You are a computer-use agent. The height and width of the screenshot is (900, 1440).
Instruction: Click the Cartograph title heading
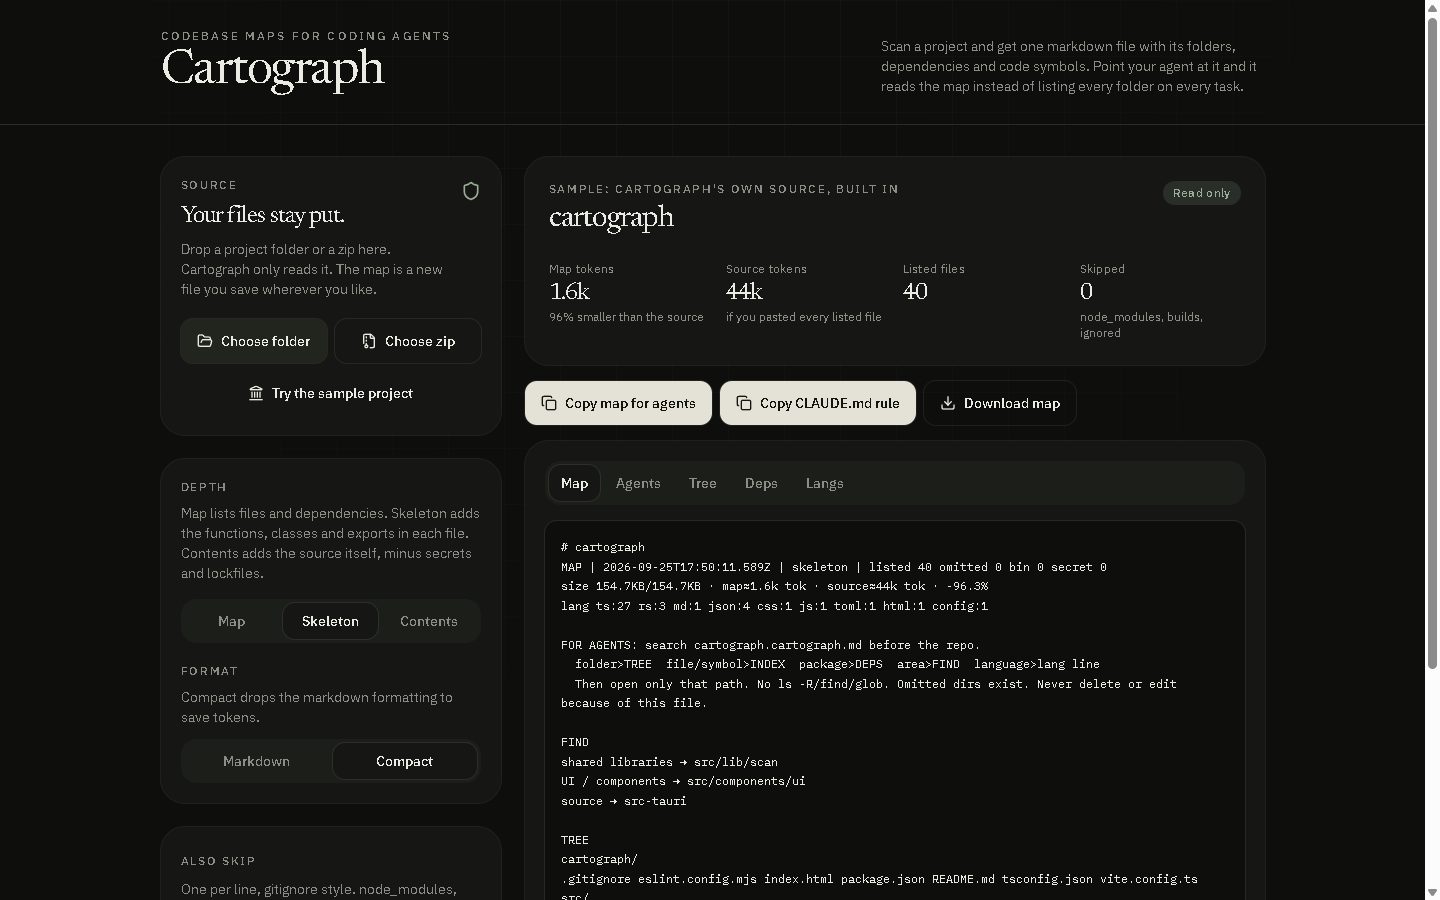[x=273, y=68]
